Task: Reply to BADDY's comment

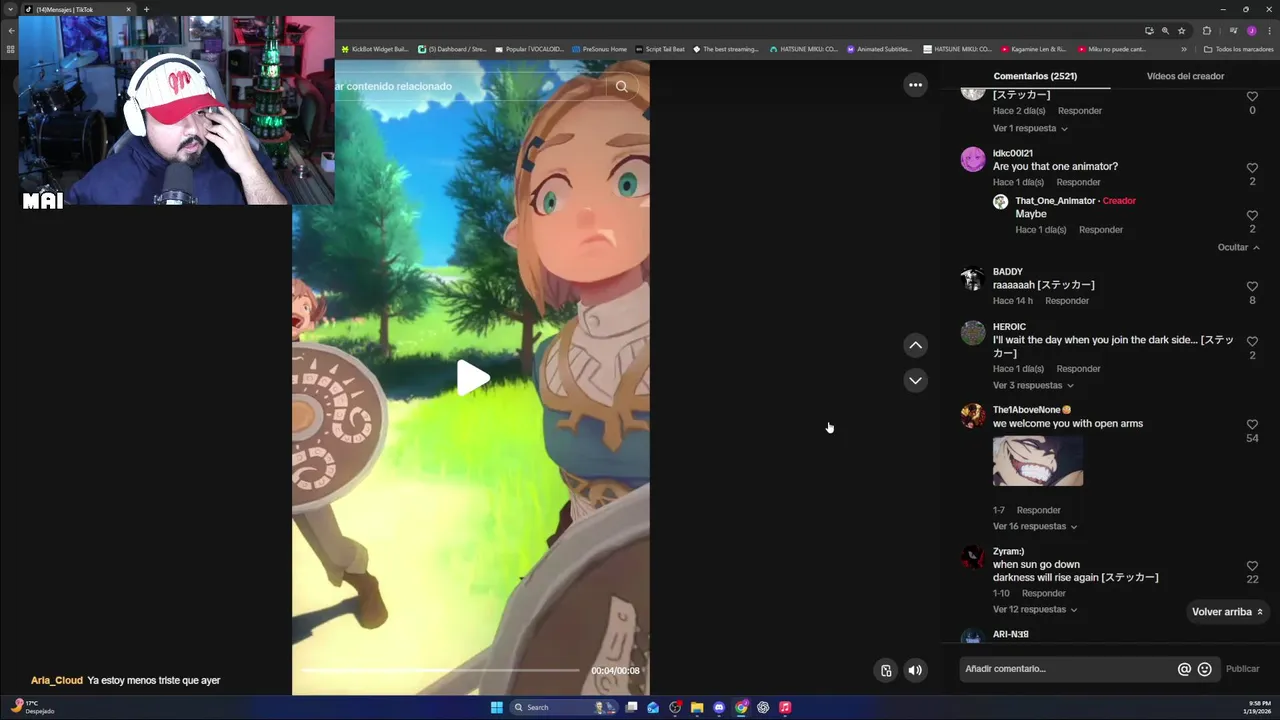Action: point(1067,301)
